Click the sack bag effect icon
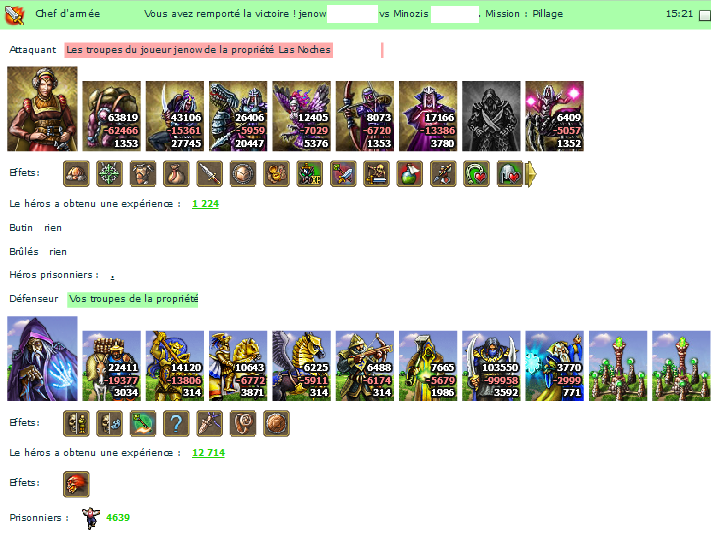The width and height of the screenshot is (713, 534). coord(176,174)
